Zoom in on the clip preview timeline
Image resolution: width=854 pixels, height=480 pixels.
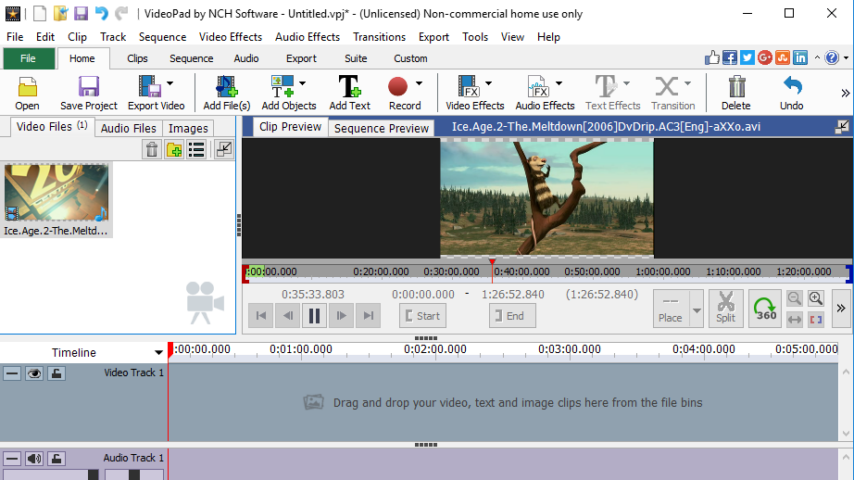816,298
